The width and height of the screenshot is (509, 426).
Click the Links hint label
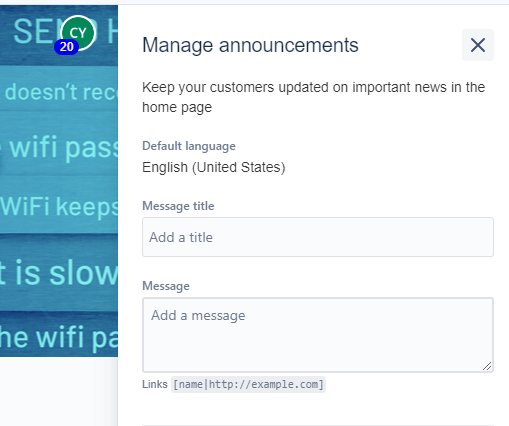pyautogui.click(x=155, y=384)
